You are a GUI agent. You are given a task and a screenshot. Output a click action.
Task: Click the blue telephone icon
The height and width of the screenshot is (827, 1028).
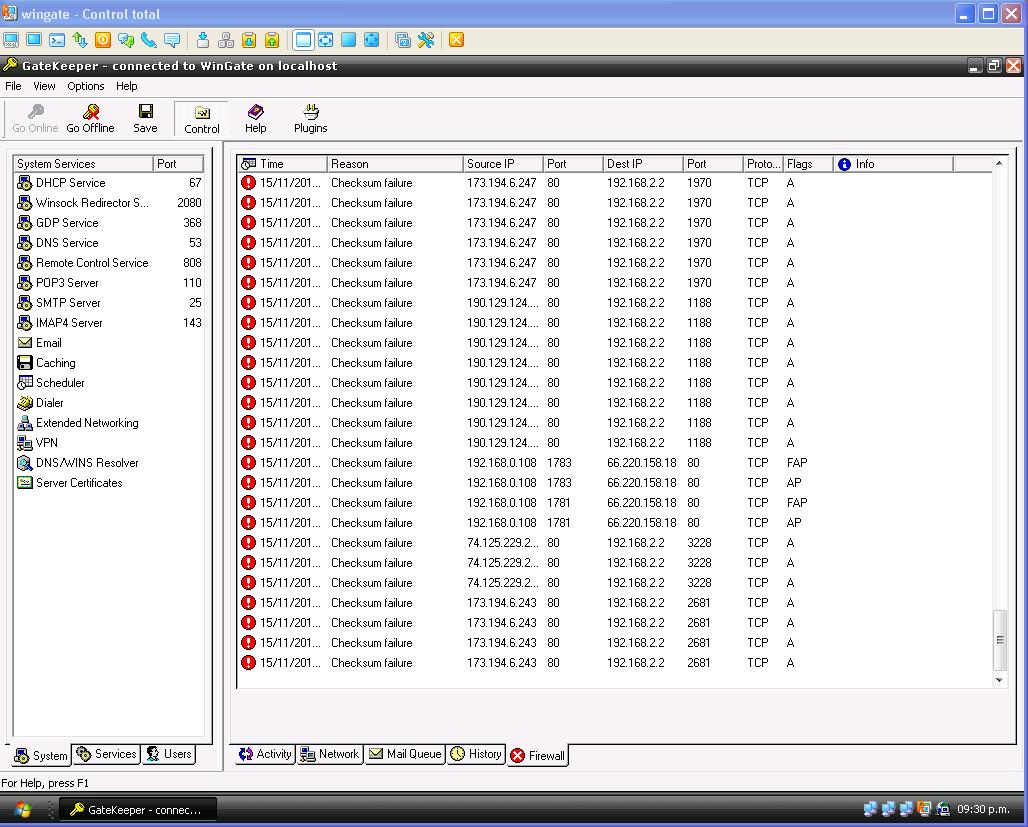coord(149,40)
